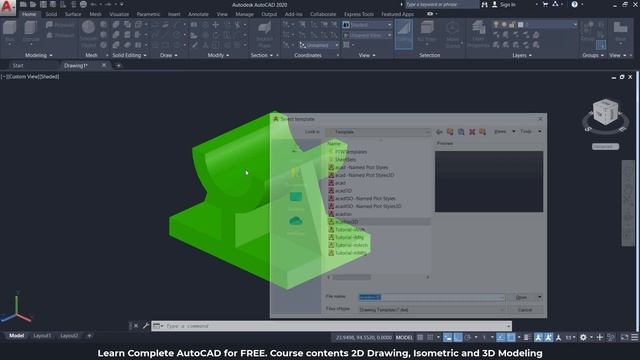Toggle snap mode in status bar
640x360 pixels.
(430, 337)
